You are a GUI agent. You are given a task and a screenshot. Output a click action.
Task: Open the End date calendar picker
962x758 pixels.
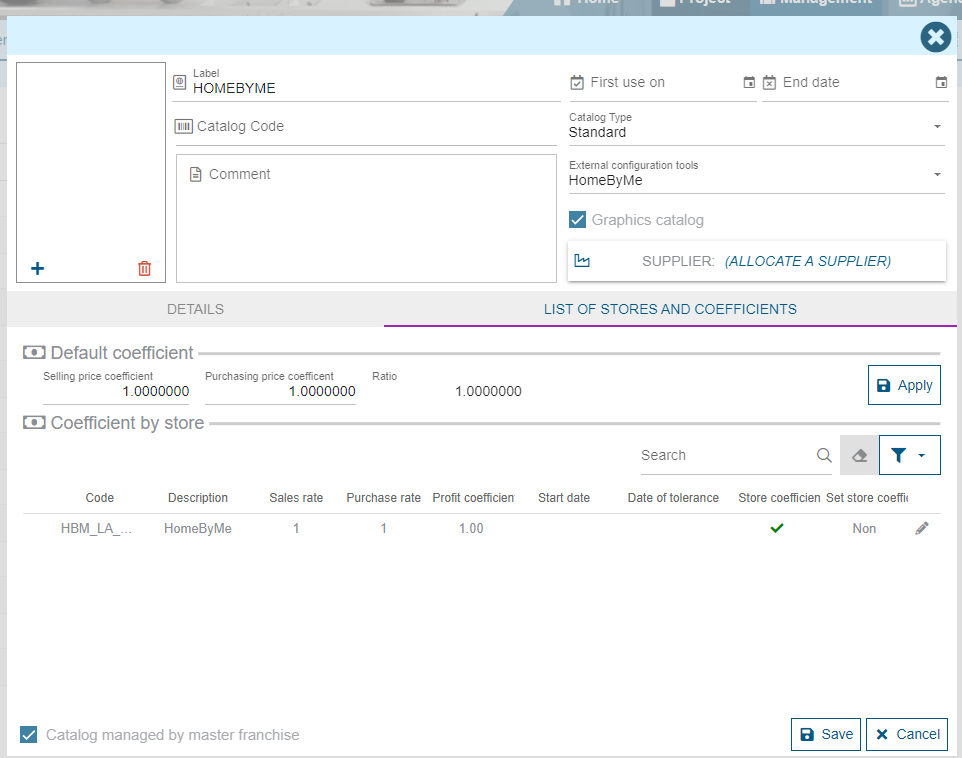[941, 83]
